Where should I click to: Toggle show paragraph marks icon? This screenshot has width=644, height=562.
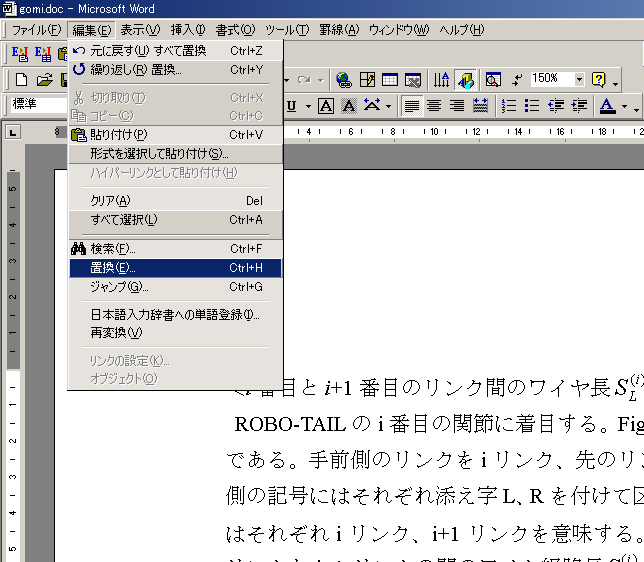(517, 80)
